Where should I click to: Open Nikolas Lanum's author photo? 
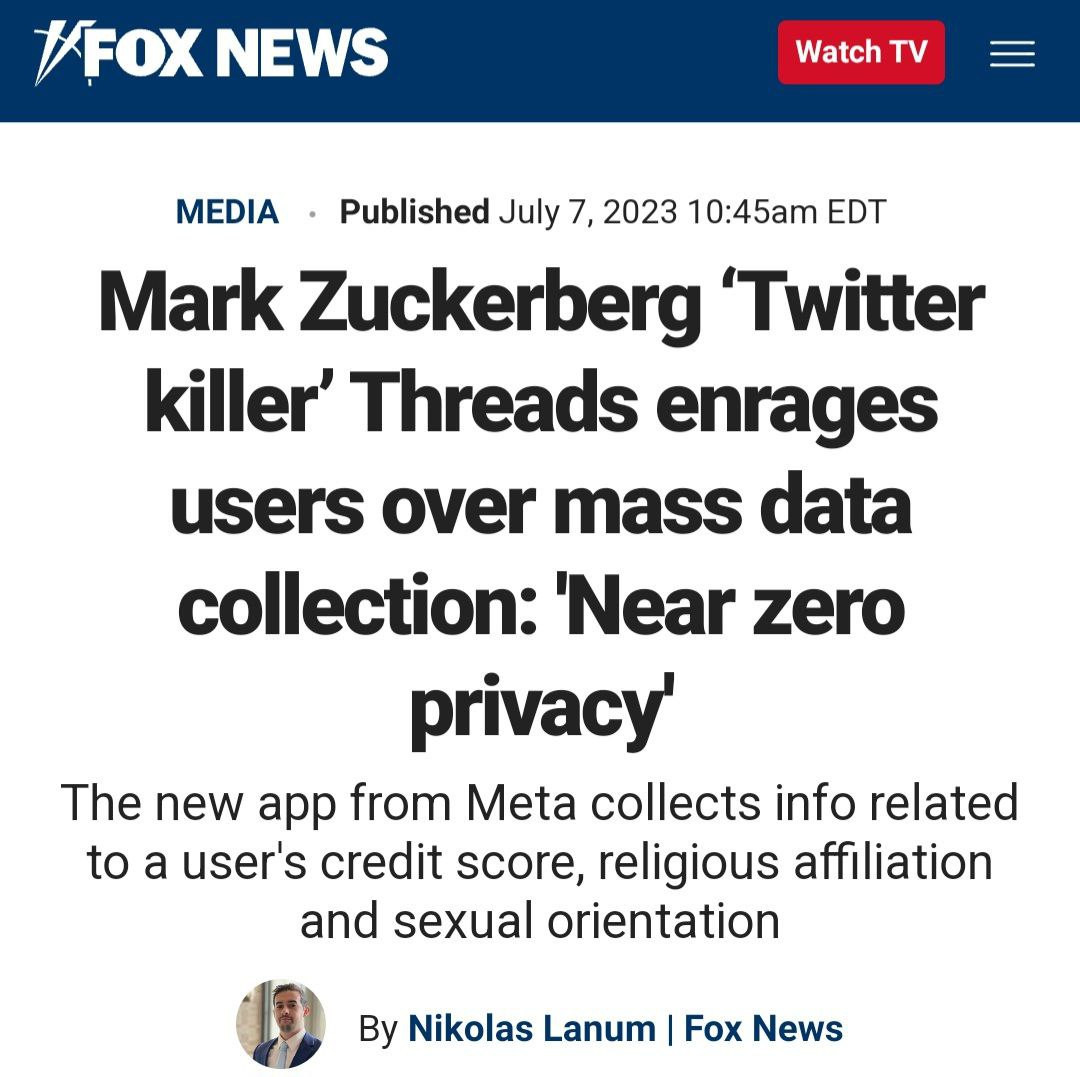(281, 1024)
